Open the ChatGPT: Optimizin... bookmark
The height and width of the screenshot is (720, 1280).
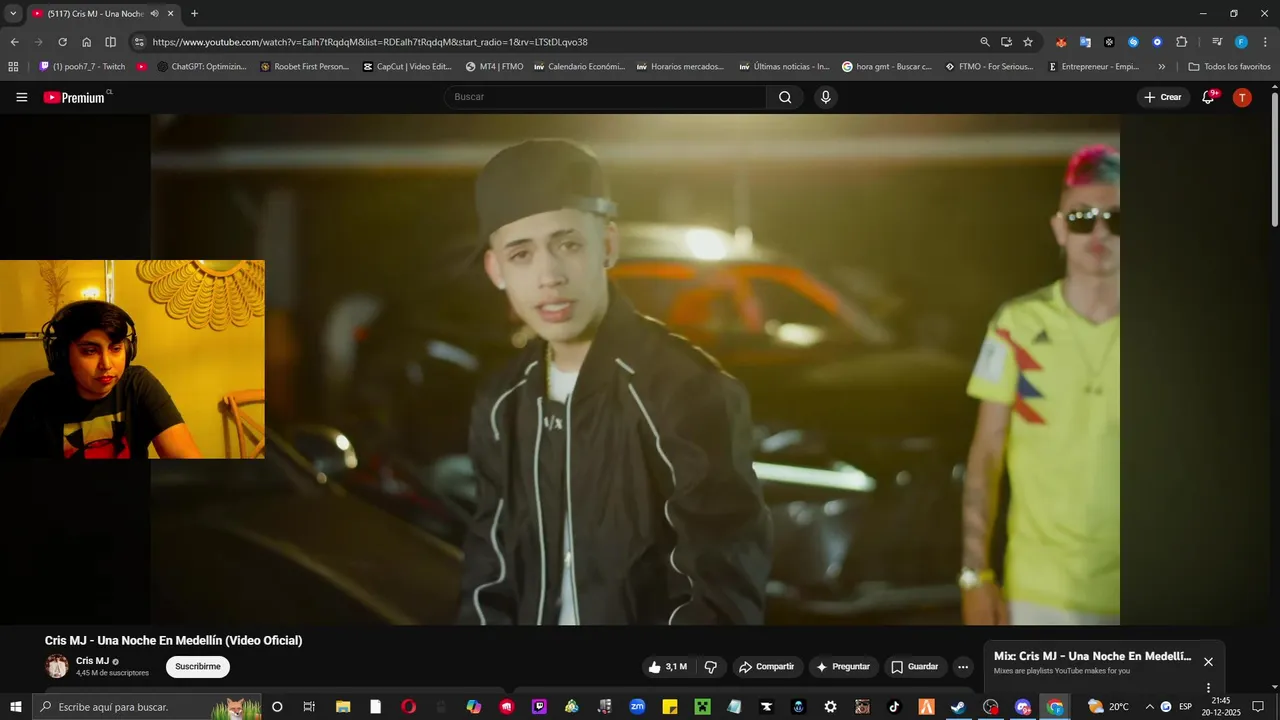(x=202, y=67)
